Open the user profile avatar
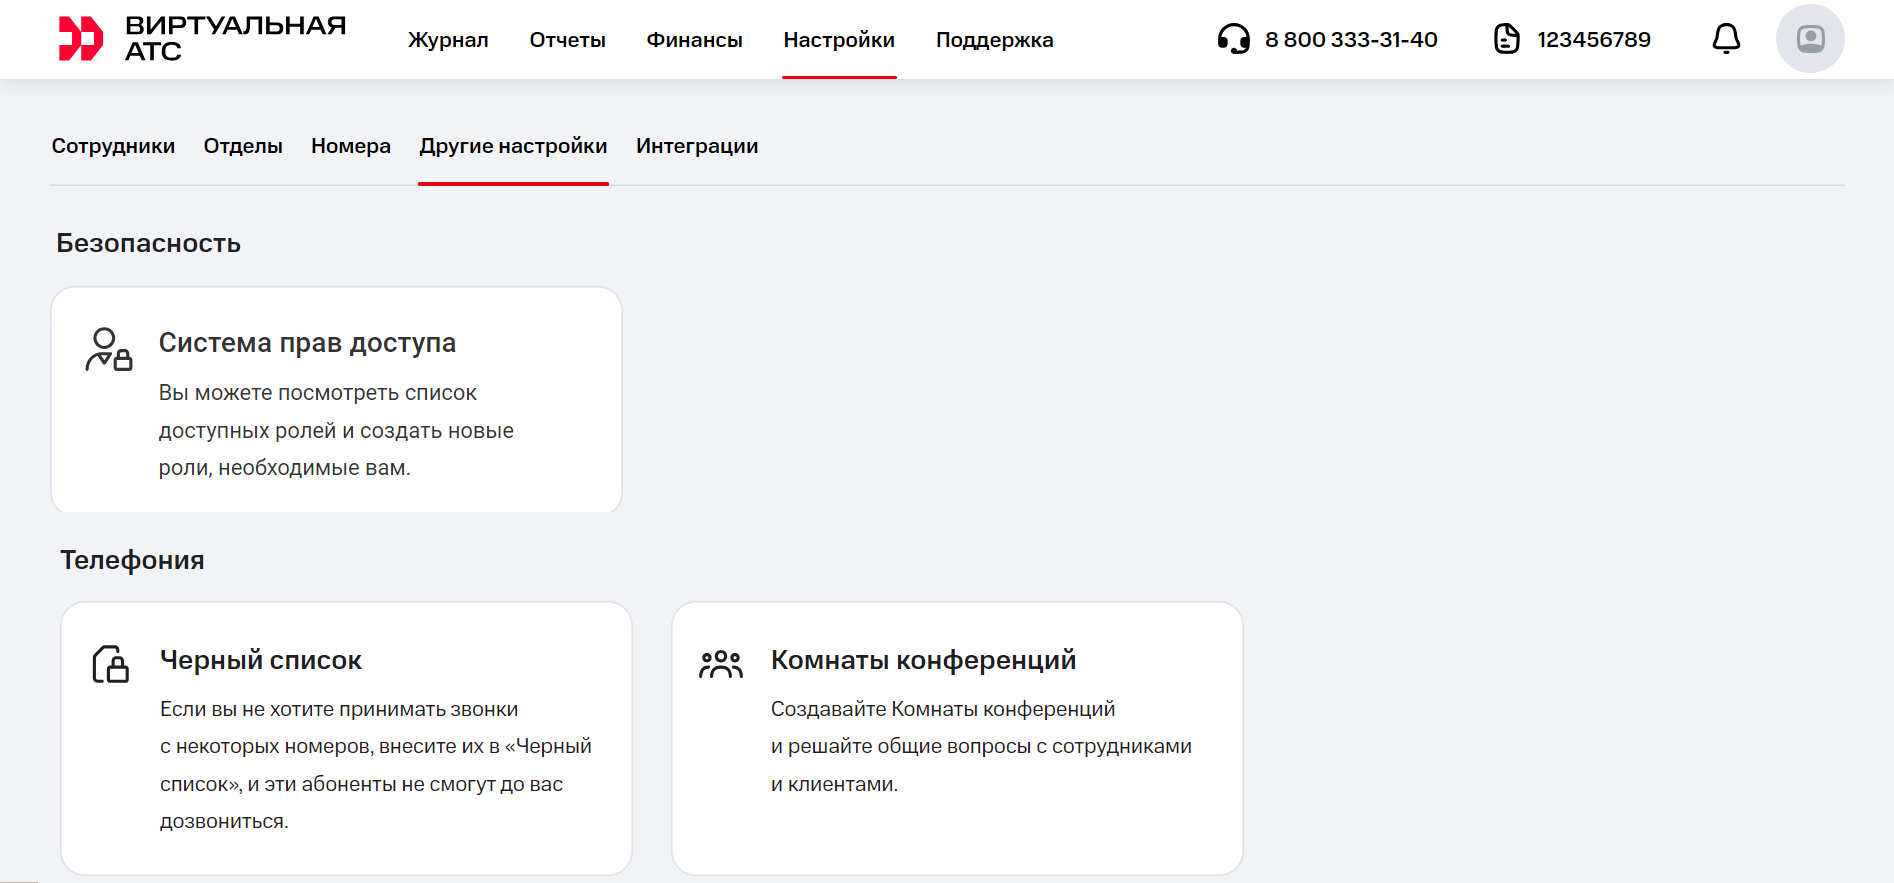The height and width of the screenshot is (883, 1894). point(1809,39)
